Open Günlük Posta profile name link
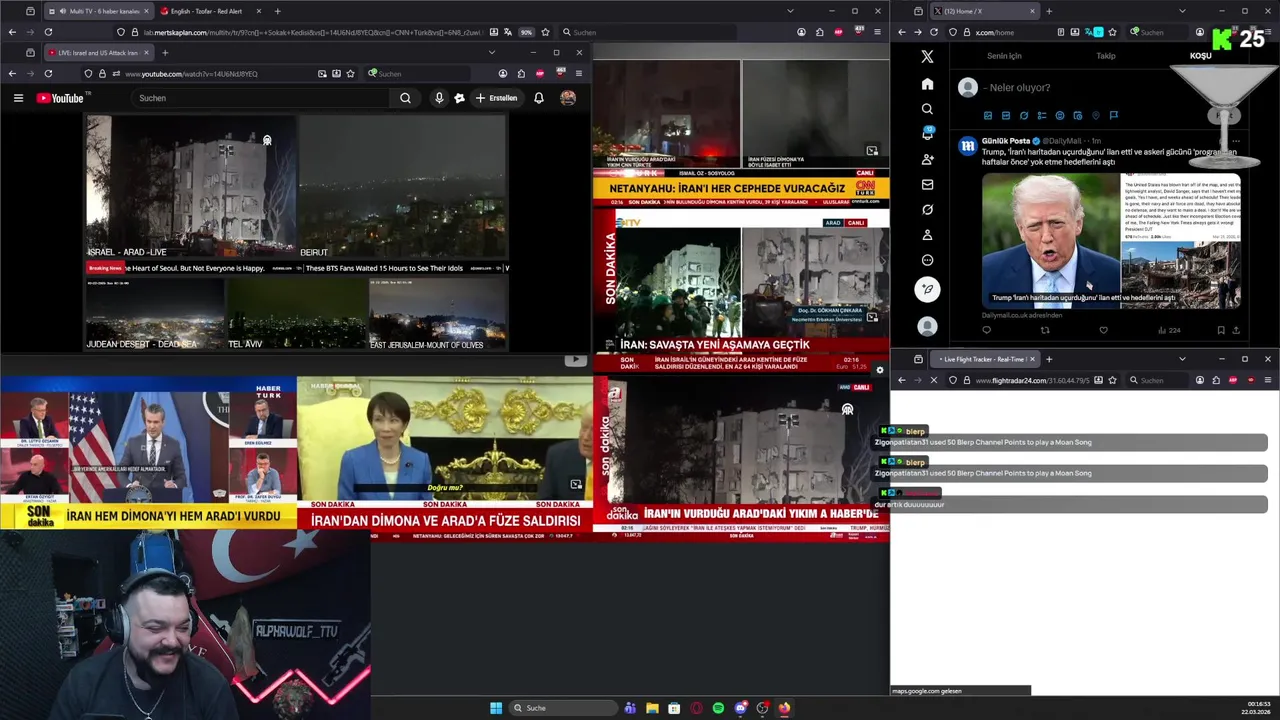Viewport: 1280px width, 720px height. (1005, 141)
